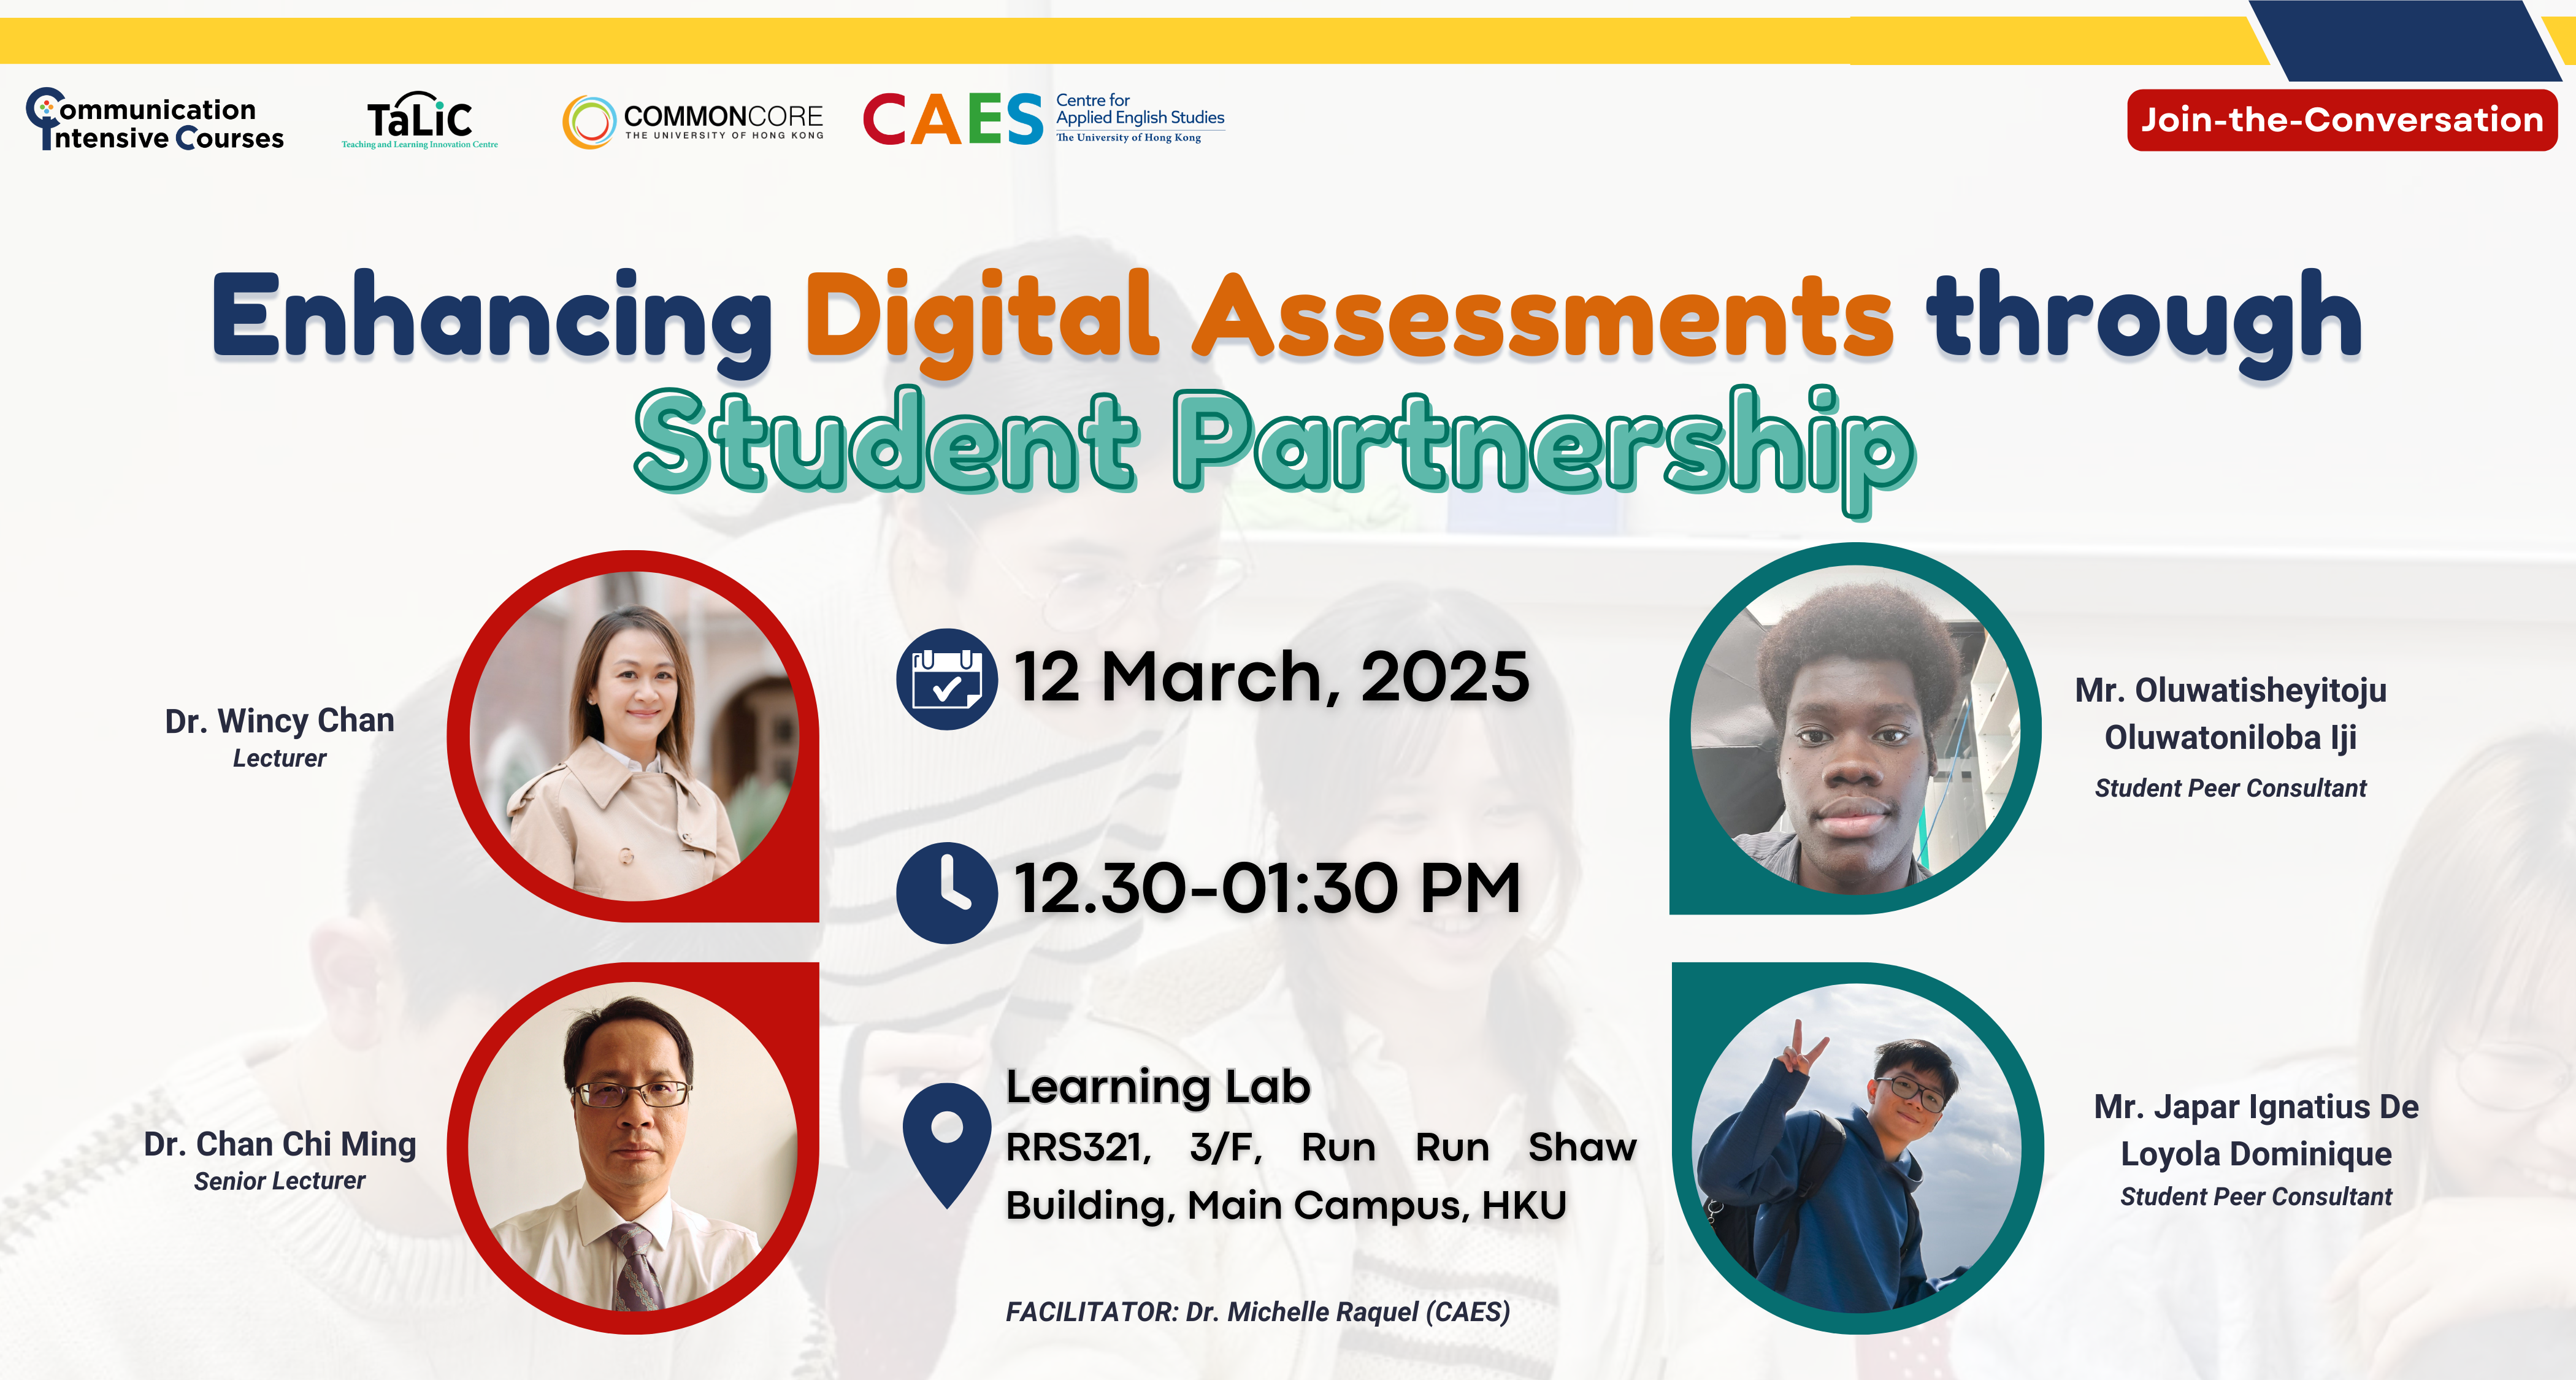Select Mr. Oluwatisheyitoju Iji's portrait photo

click(x=1855, y=729)
